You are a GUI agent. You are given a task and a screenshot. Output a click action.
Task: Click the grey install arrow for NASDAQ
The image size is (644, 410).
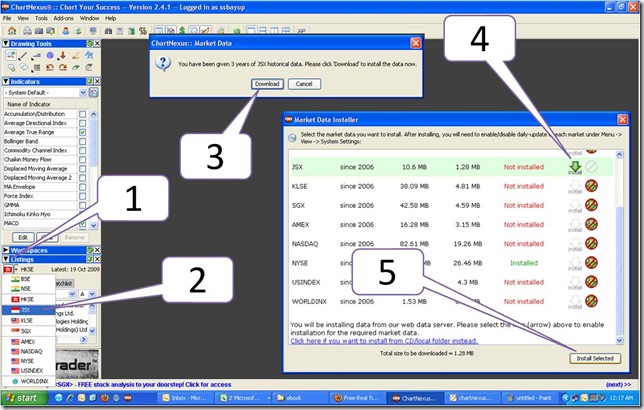[575, 244]
